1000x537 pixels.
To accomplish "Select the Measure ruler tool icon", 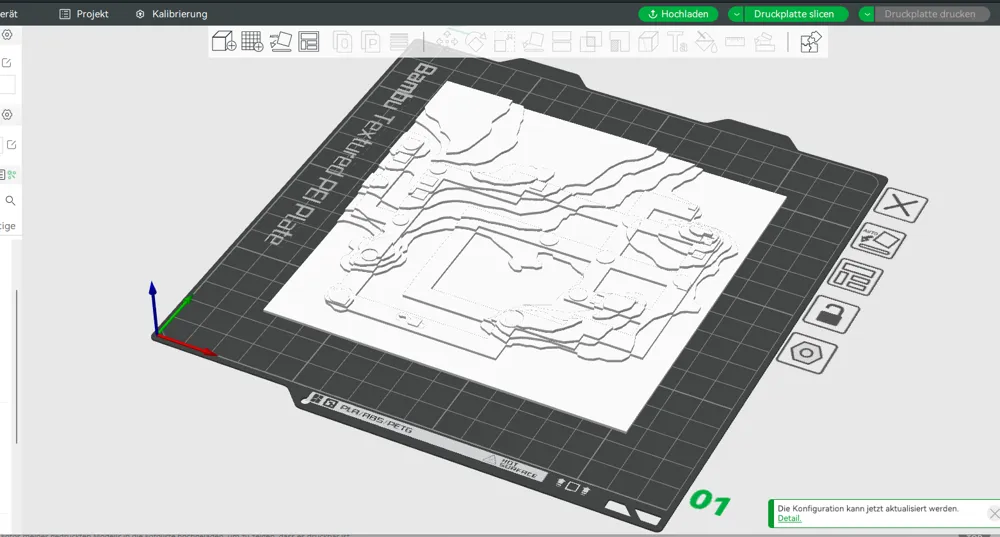I will (735, 42).
